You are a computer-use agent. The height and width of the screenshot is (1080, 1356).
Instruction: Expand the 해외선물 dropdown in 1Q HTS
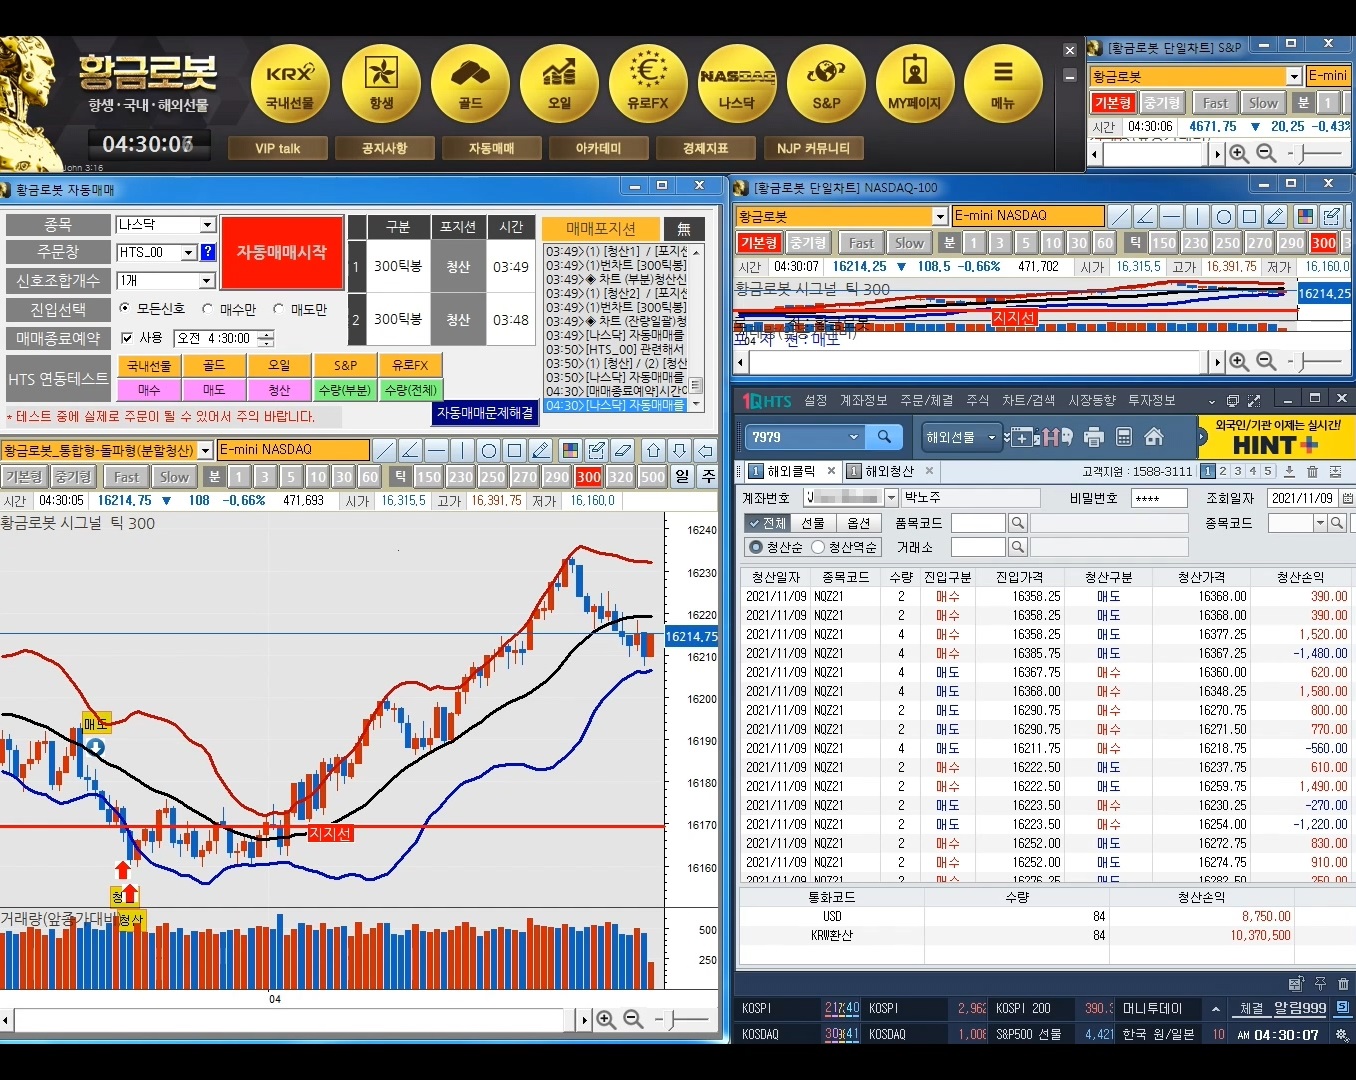click(x=992, y=437)
